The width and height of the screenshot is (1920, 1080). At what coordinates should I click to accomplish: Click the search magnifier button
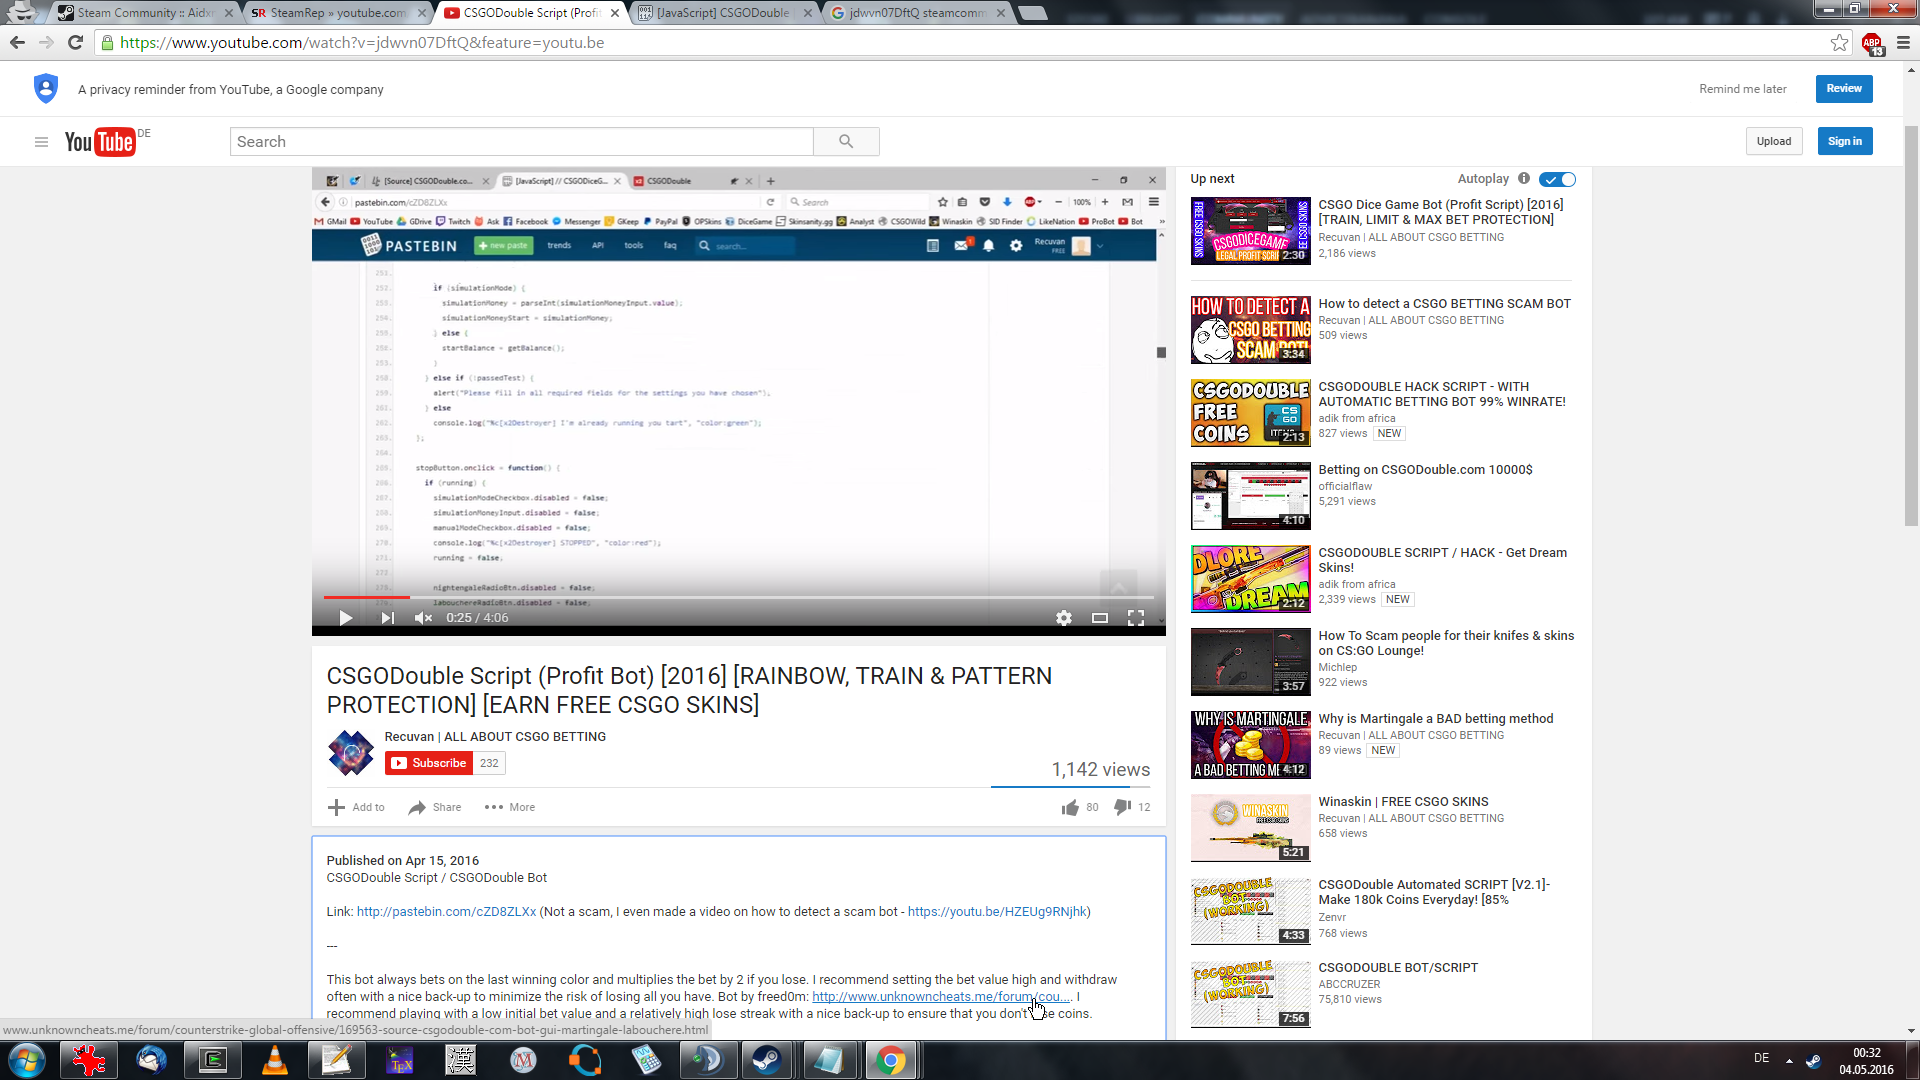point(846,142)
